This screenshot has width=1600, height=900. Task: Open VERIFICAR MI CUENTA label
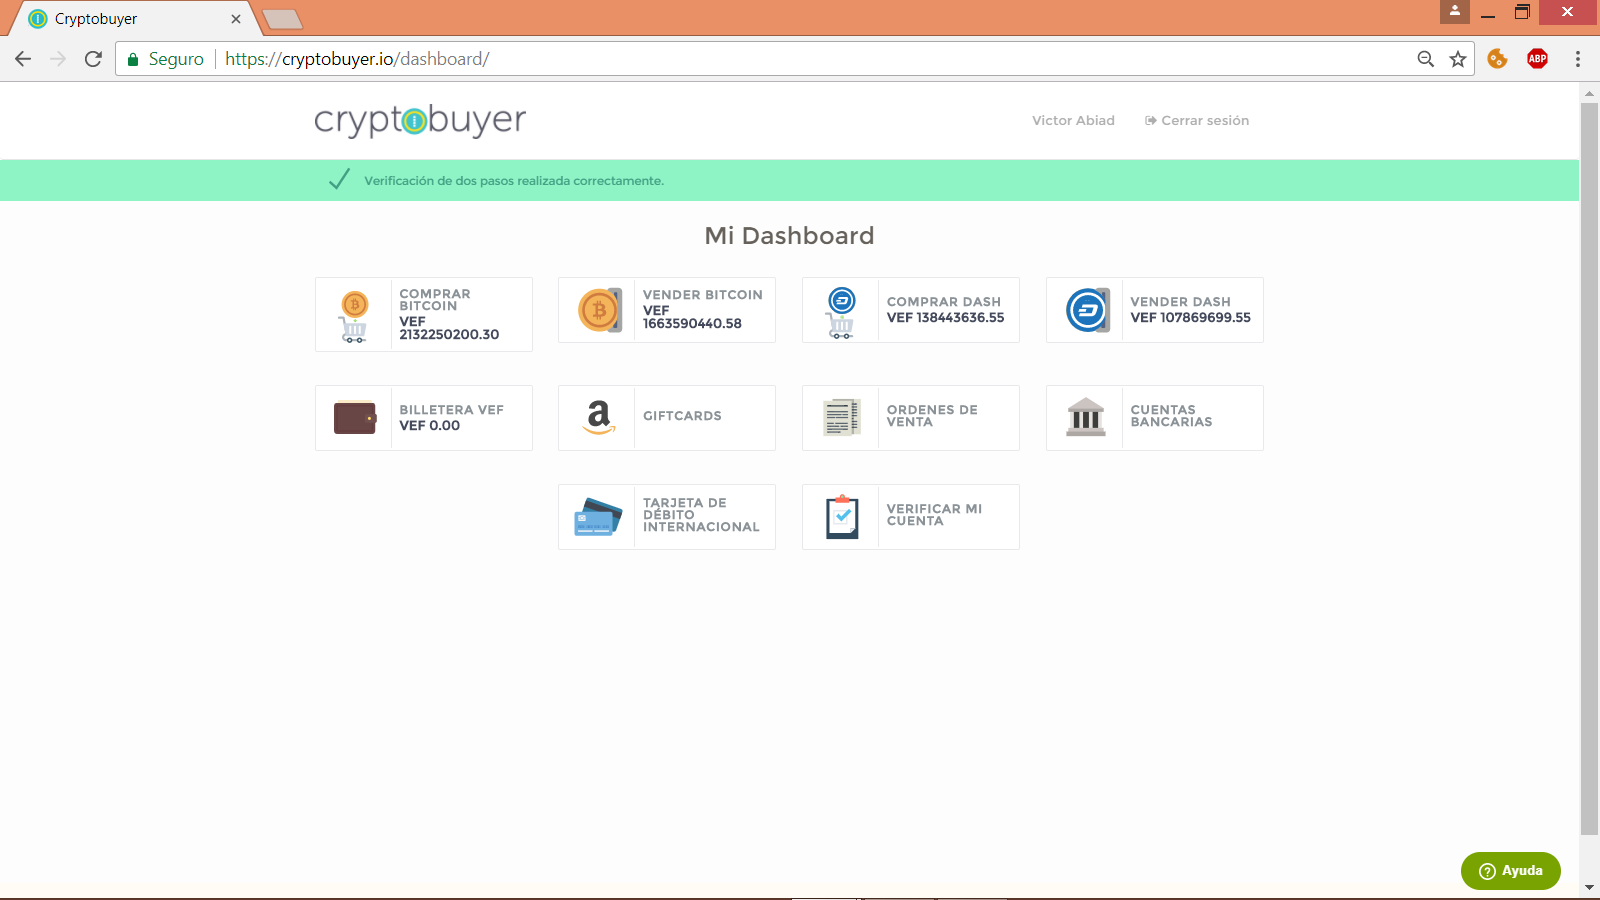pyautogui.click(x=935, y=515)
